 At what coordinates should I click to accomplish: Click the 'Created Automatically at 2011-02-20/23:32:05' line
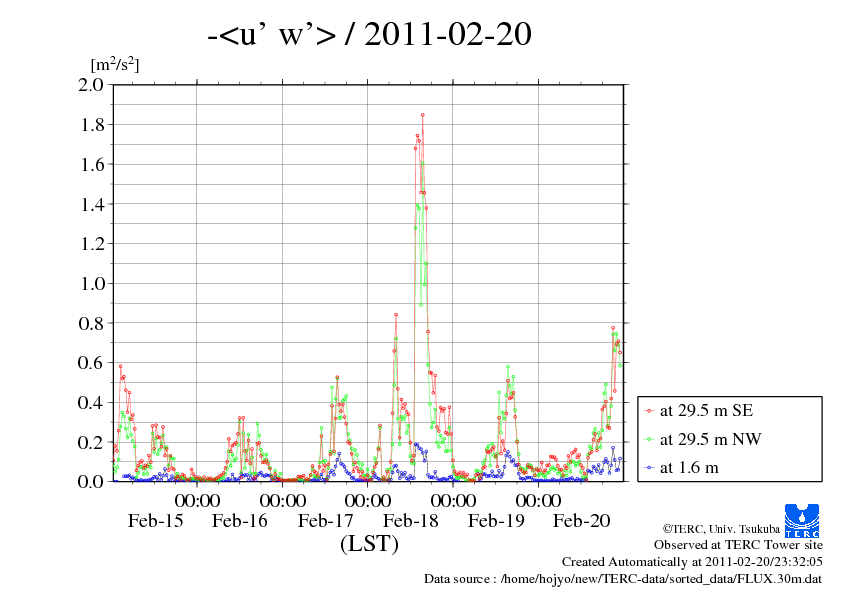pos(692,562)
